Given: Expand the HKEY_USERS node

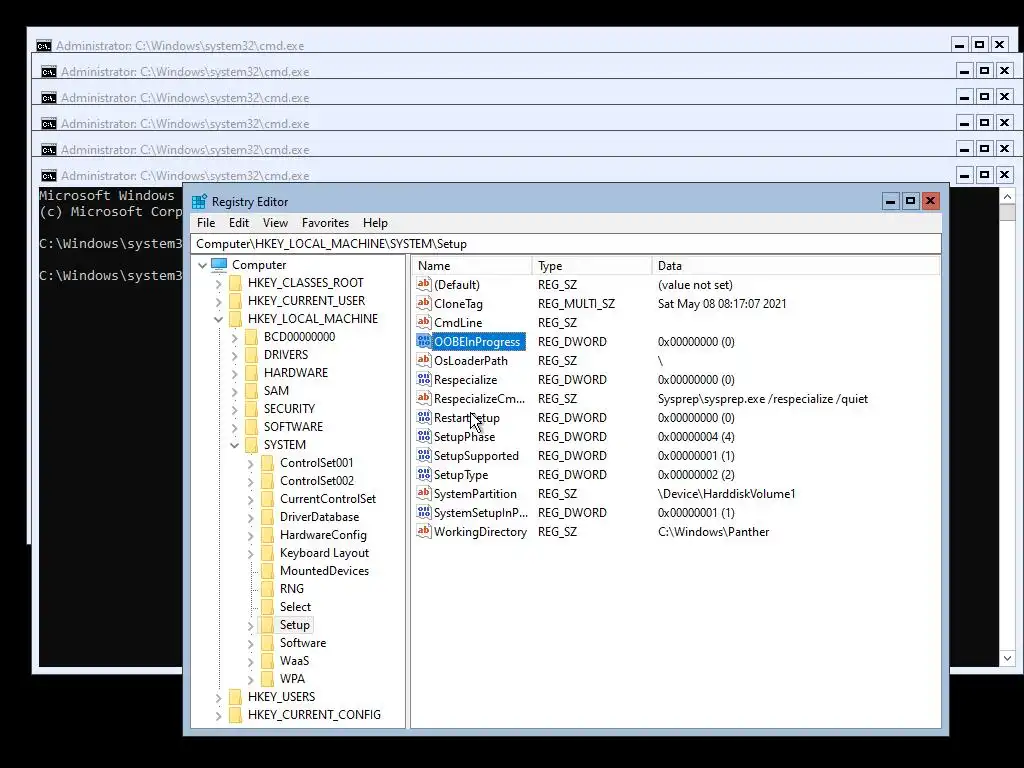Looking at the screenshot, I should tap(218, 697).
